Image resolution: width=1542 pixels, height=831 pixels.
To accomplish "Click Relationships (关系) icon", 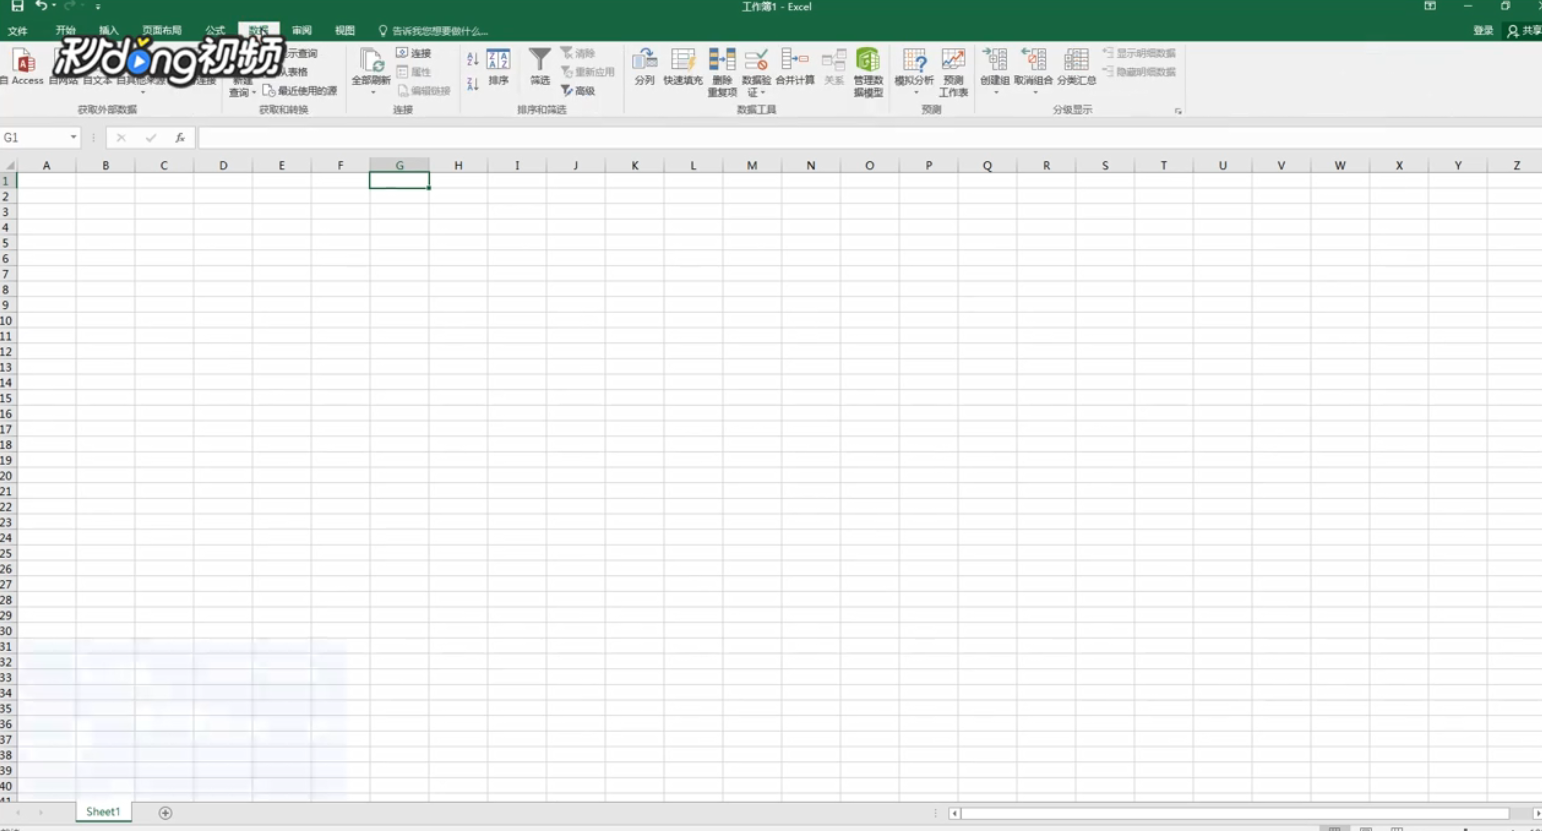I will tap(834, 66).
